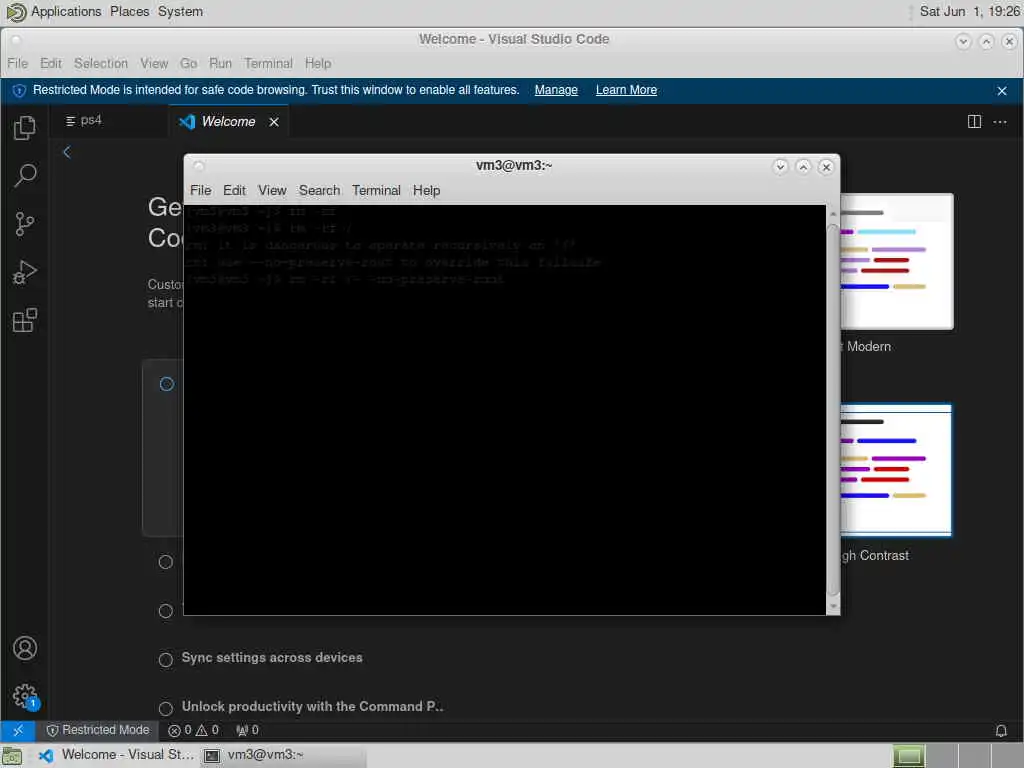Open editor More Actions ellipsis

click(1000, 121)
